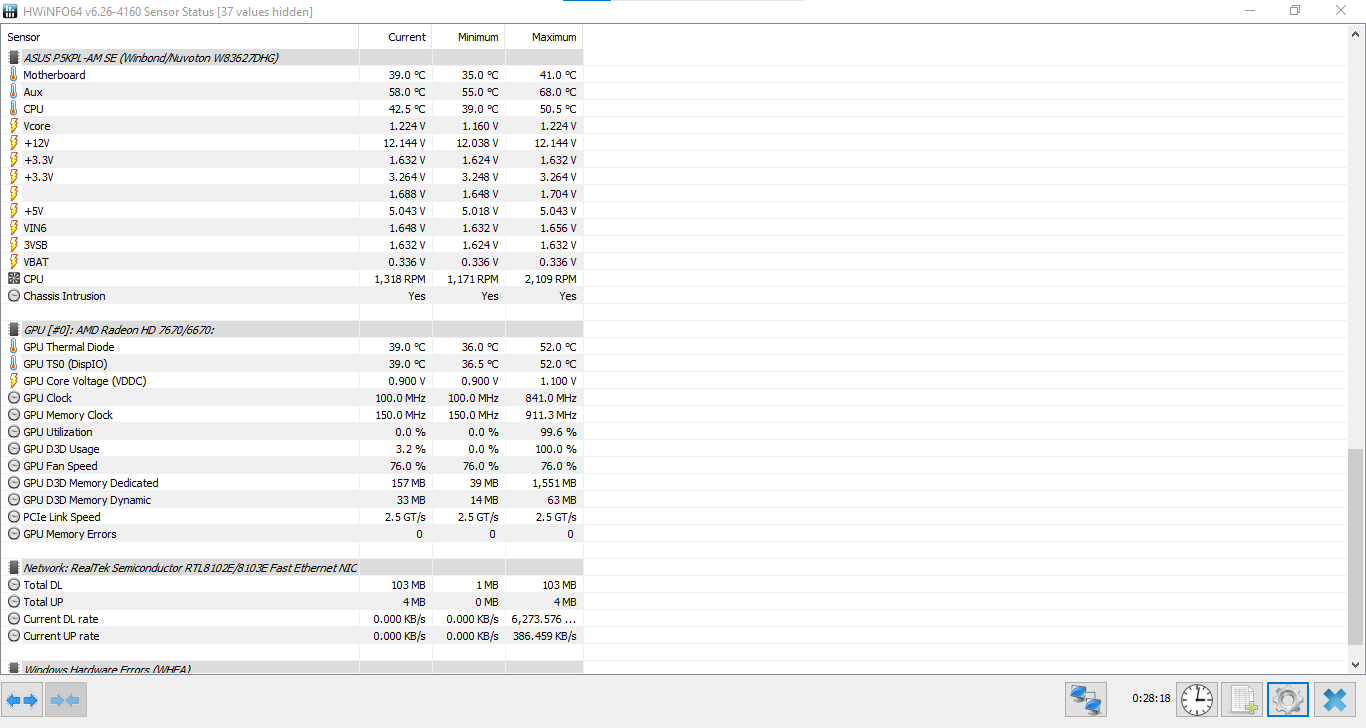Screen dimensions: 1366x728
Task: Click the bolt icon beside GPU Core Voltage (VDDC)
Action: pyautogui.click(x=14, y=381)
